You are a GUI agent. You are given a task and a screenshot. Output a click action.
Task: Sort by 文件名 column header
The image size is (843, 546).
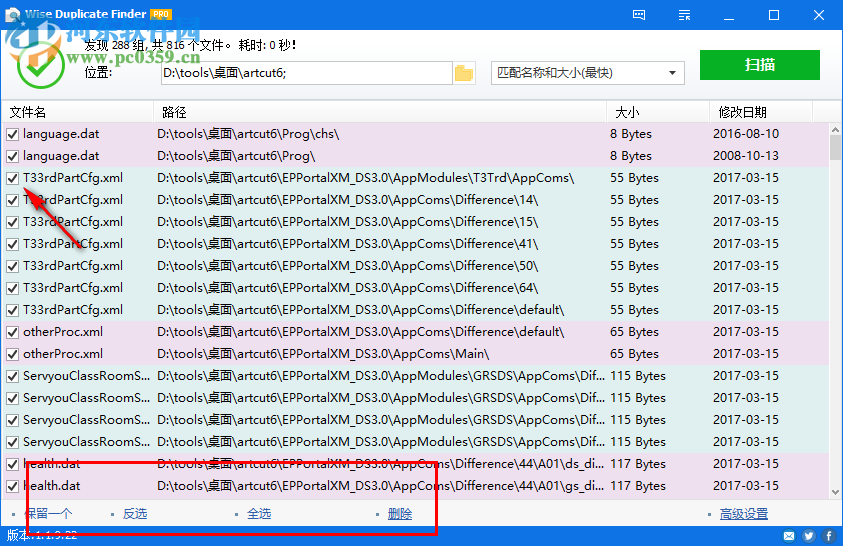point(78,112)
